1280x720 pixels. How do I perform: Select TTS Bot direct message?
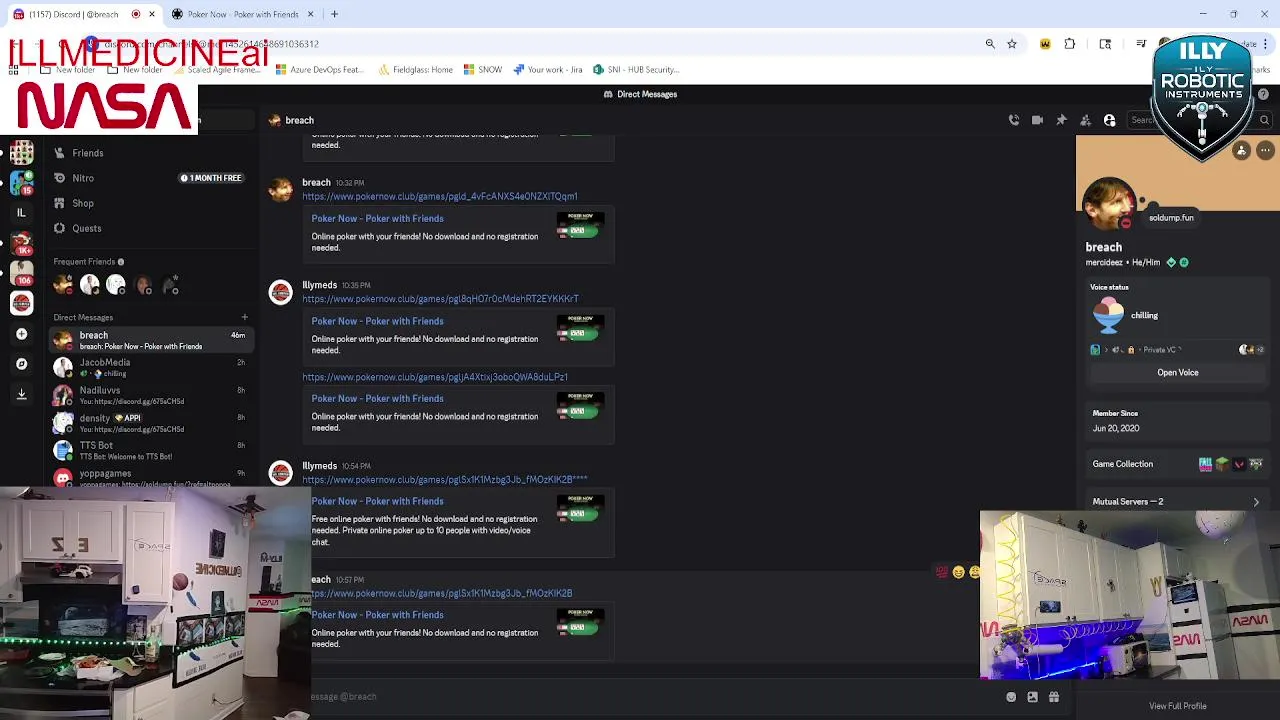point(151,450)
